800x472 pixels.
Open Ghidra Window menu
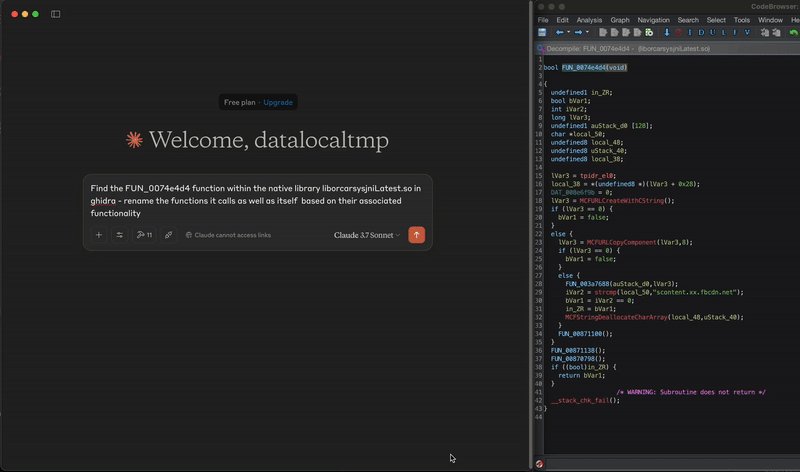770,20
